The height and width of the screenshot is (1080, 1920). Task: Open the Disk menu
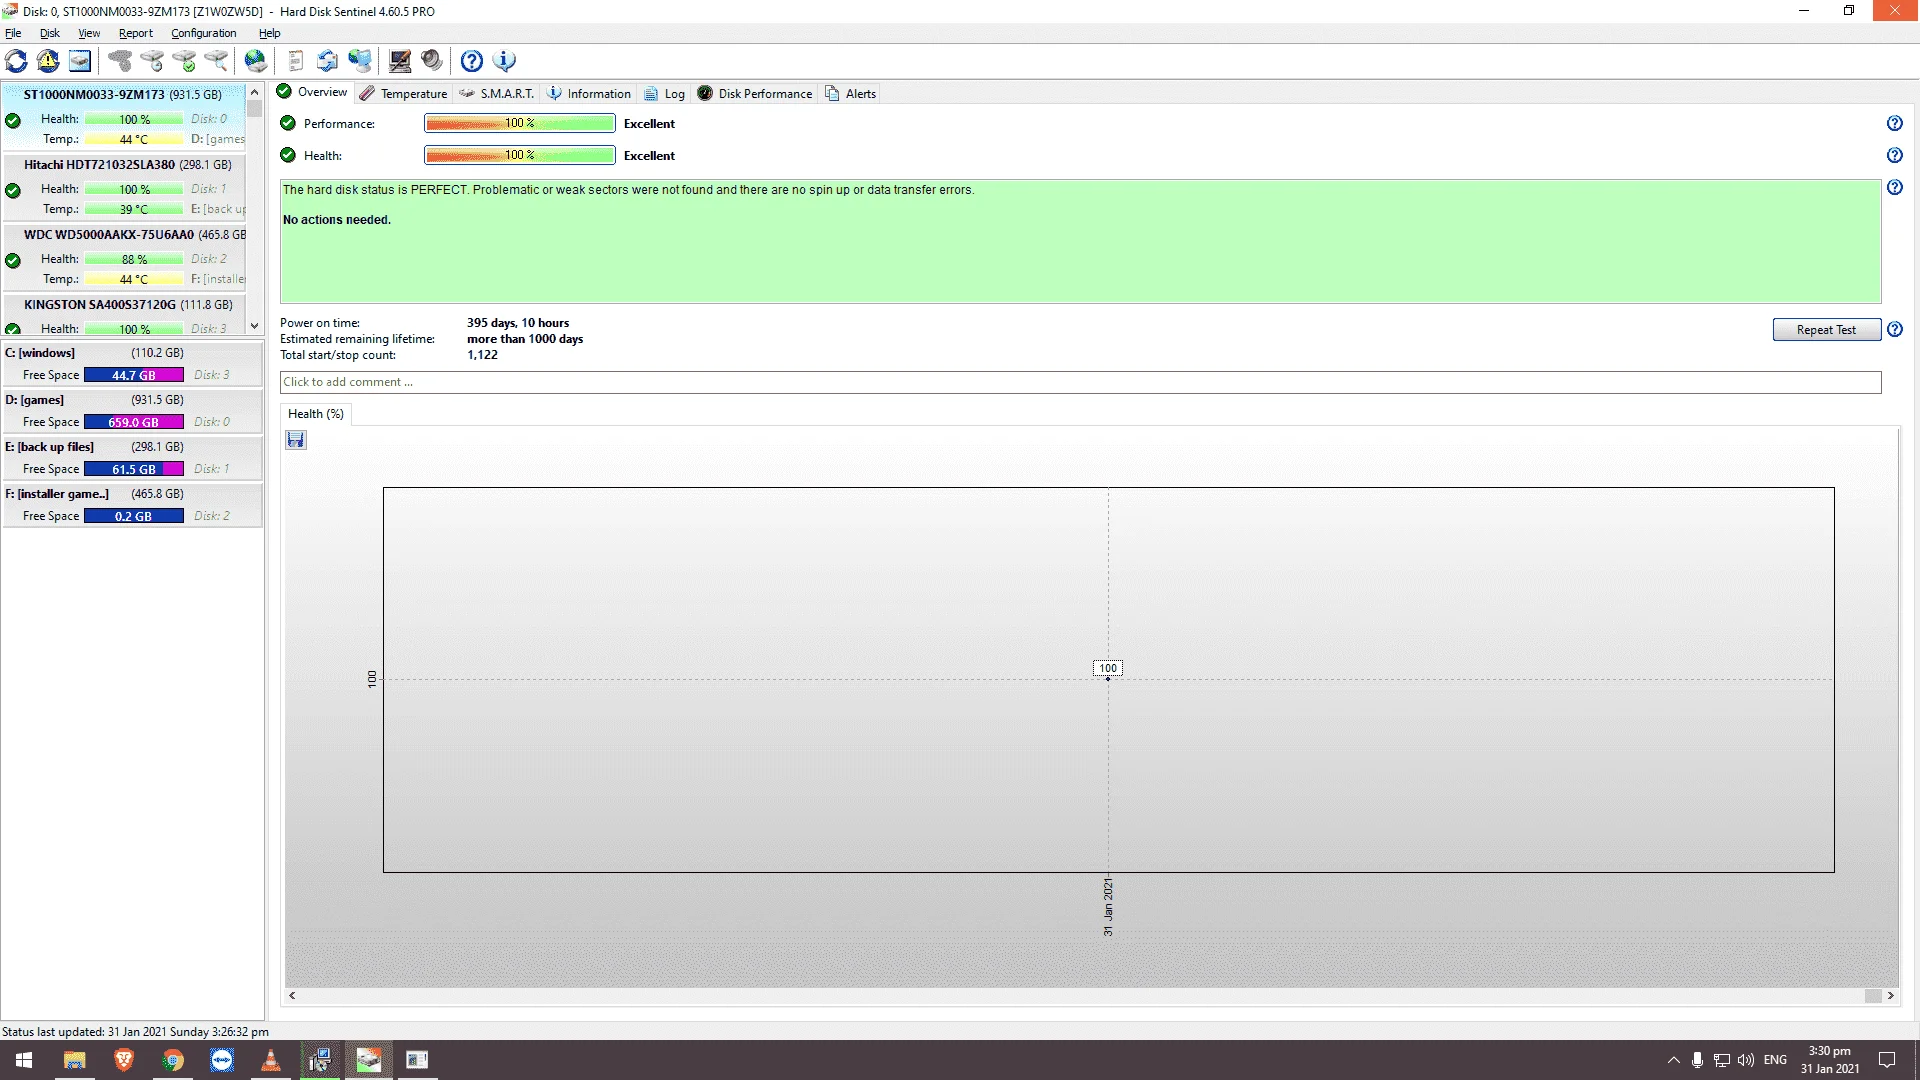[x=50, y=33]
